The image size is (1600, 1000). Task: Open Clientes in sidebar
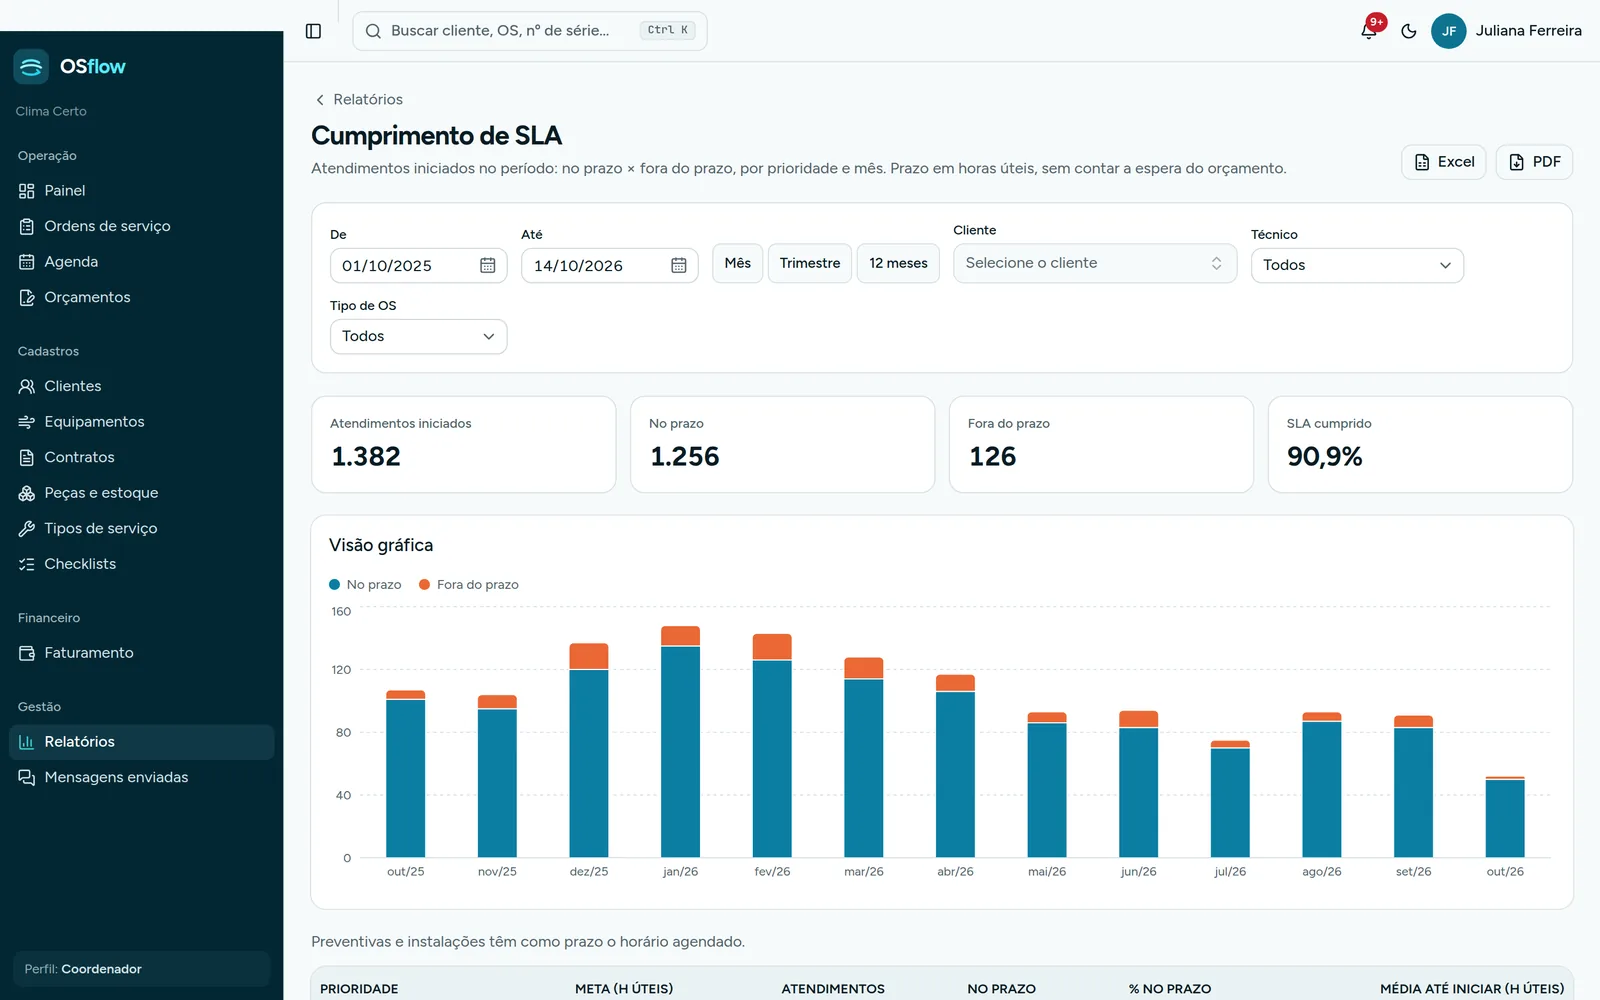(x=142, y=386)
